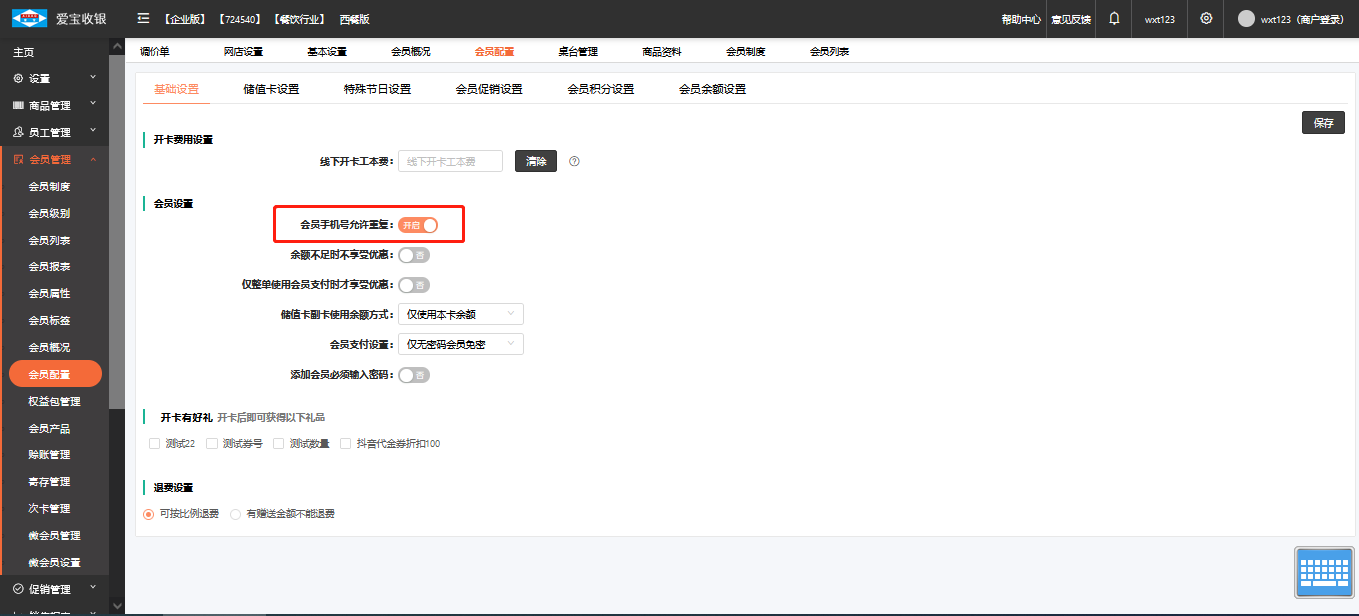1359x616 pixels.
Task: Click the user avatar icon
Action: pos(1246,19)
